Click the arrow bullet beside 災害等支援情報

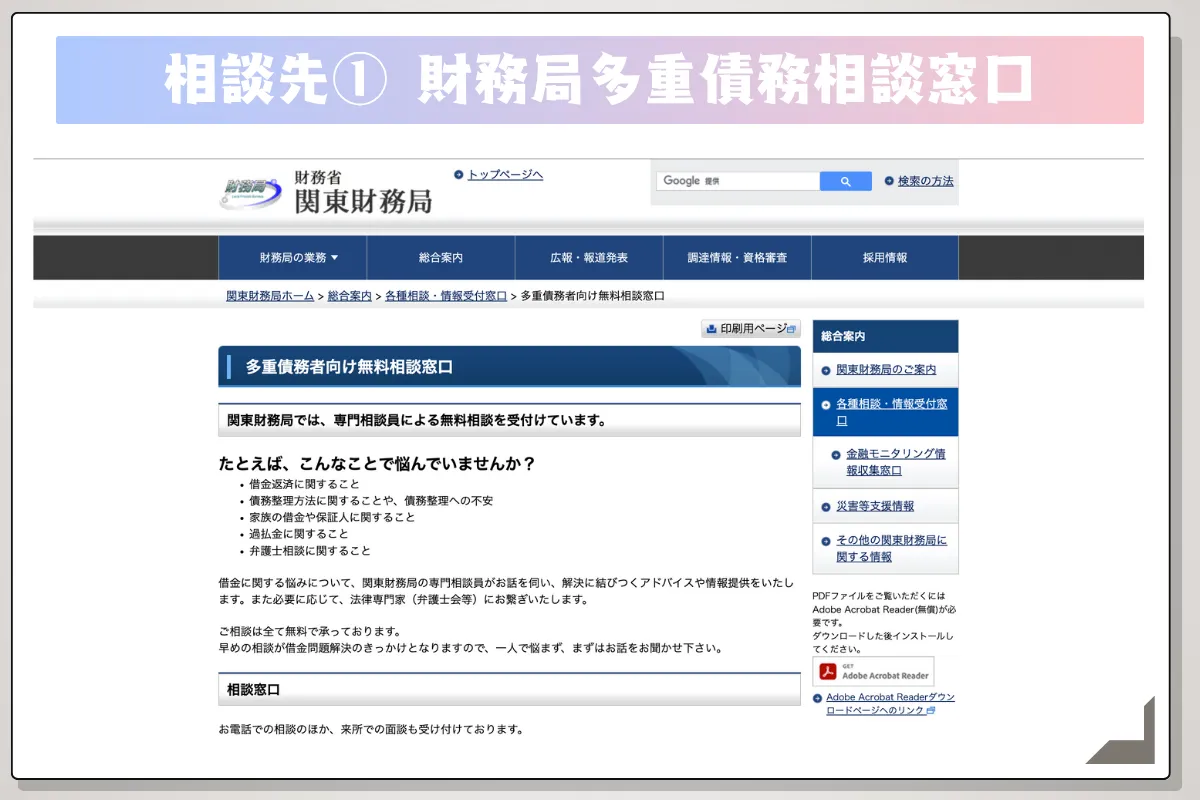click(x=828, y=506)
